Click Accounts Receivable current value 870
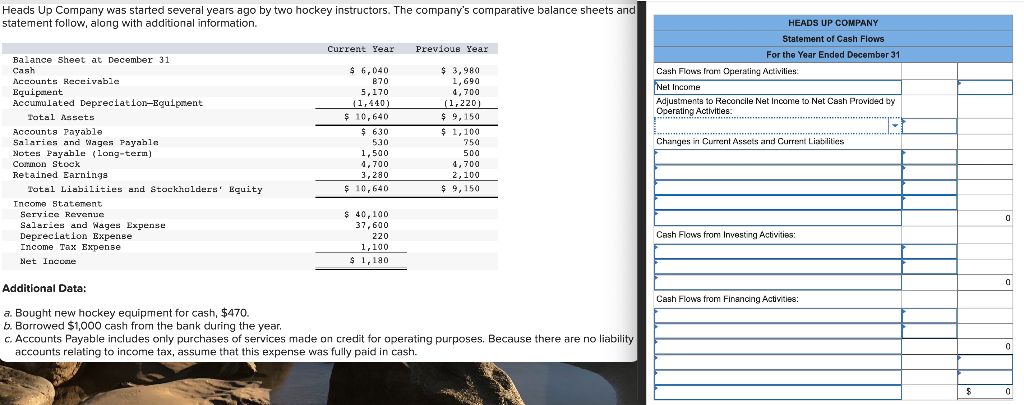The height and width of the screenshot is (405, 1024). coord(381,81)
